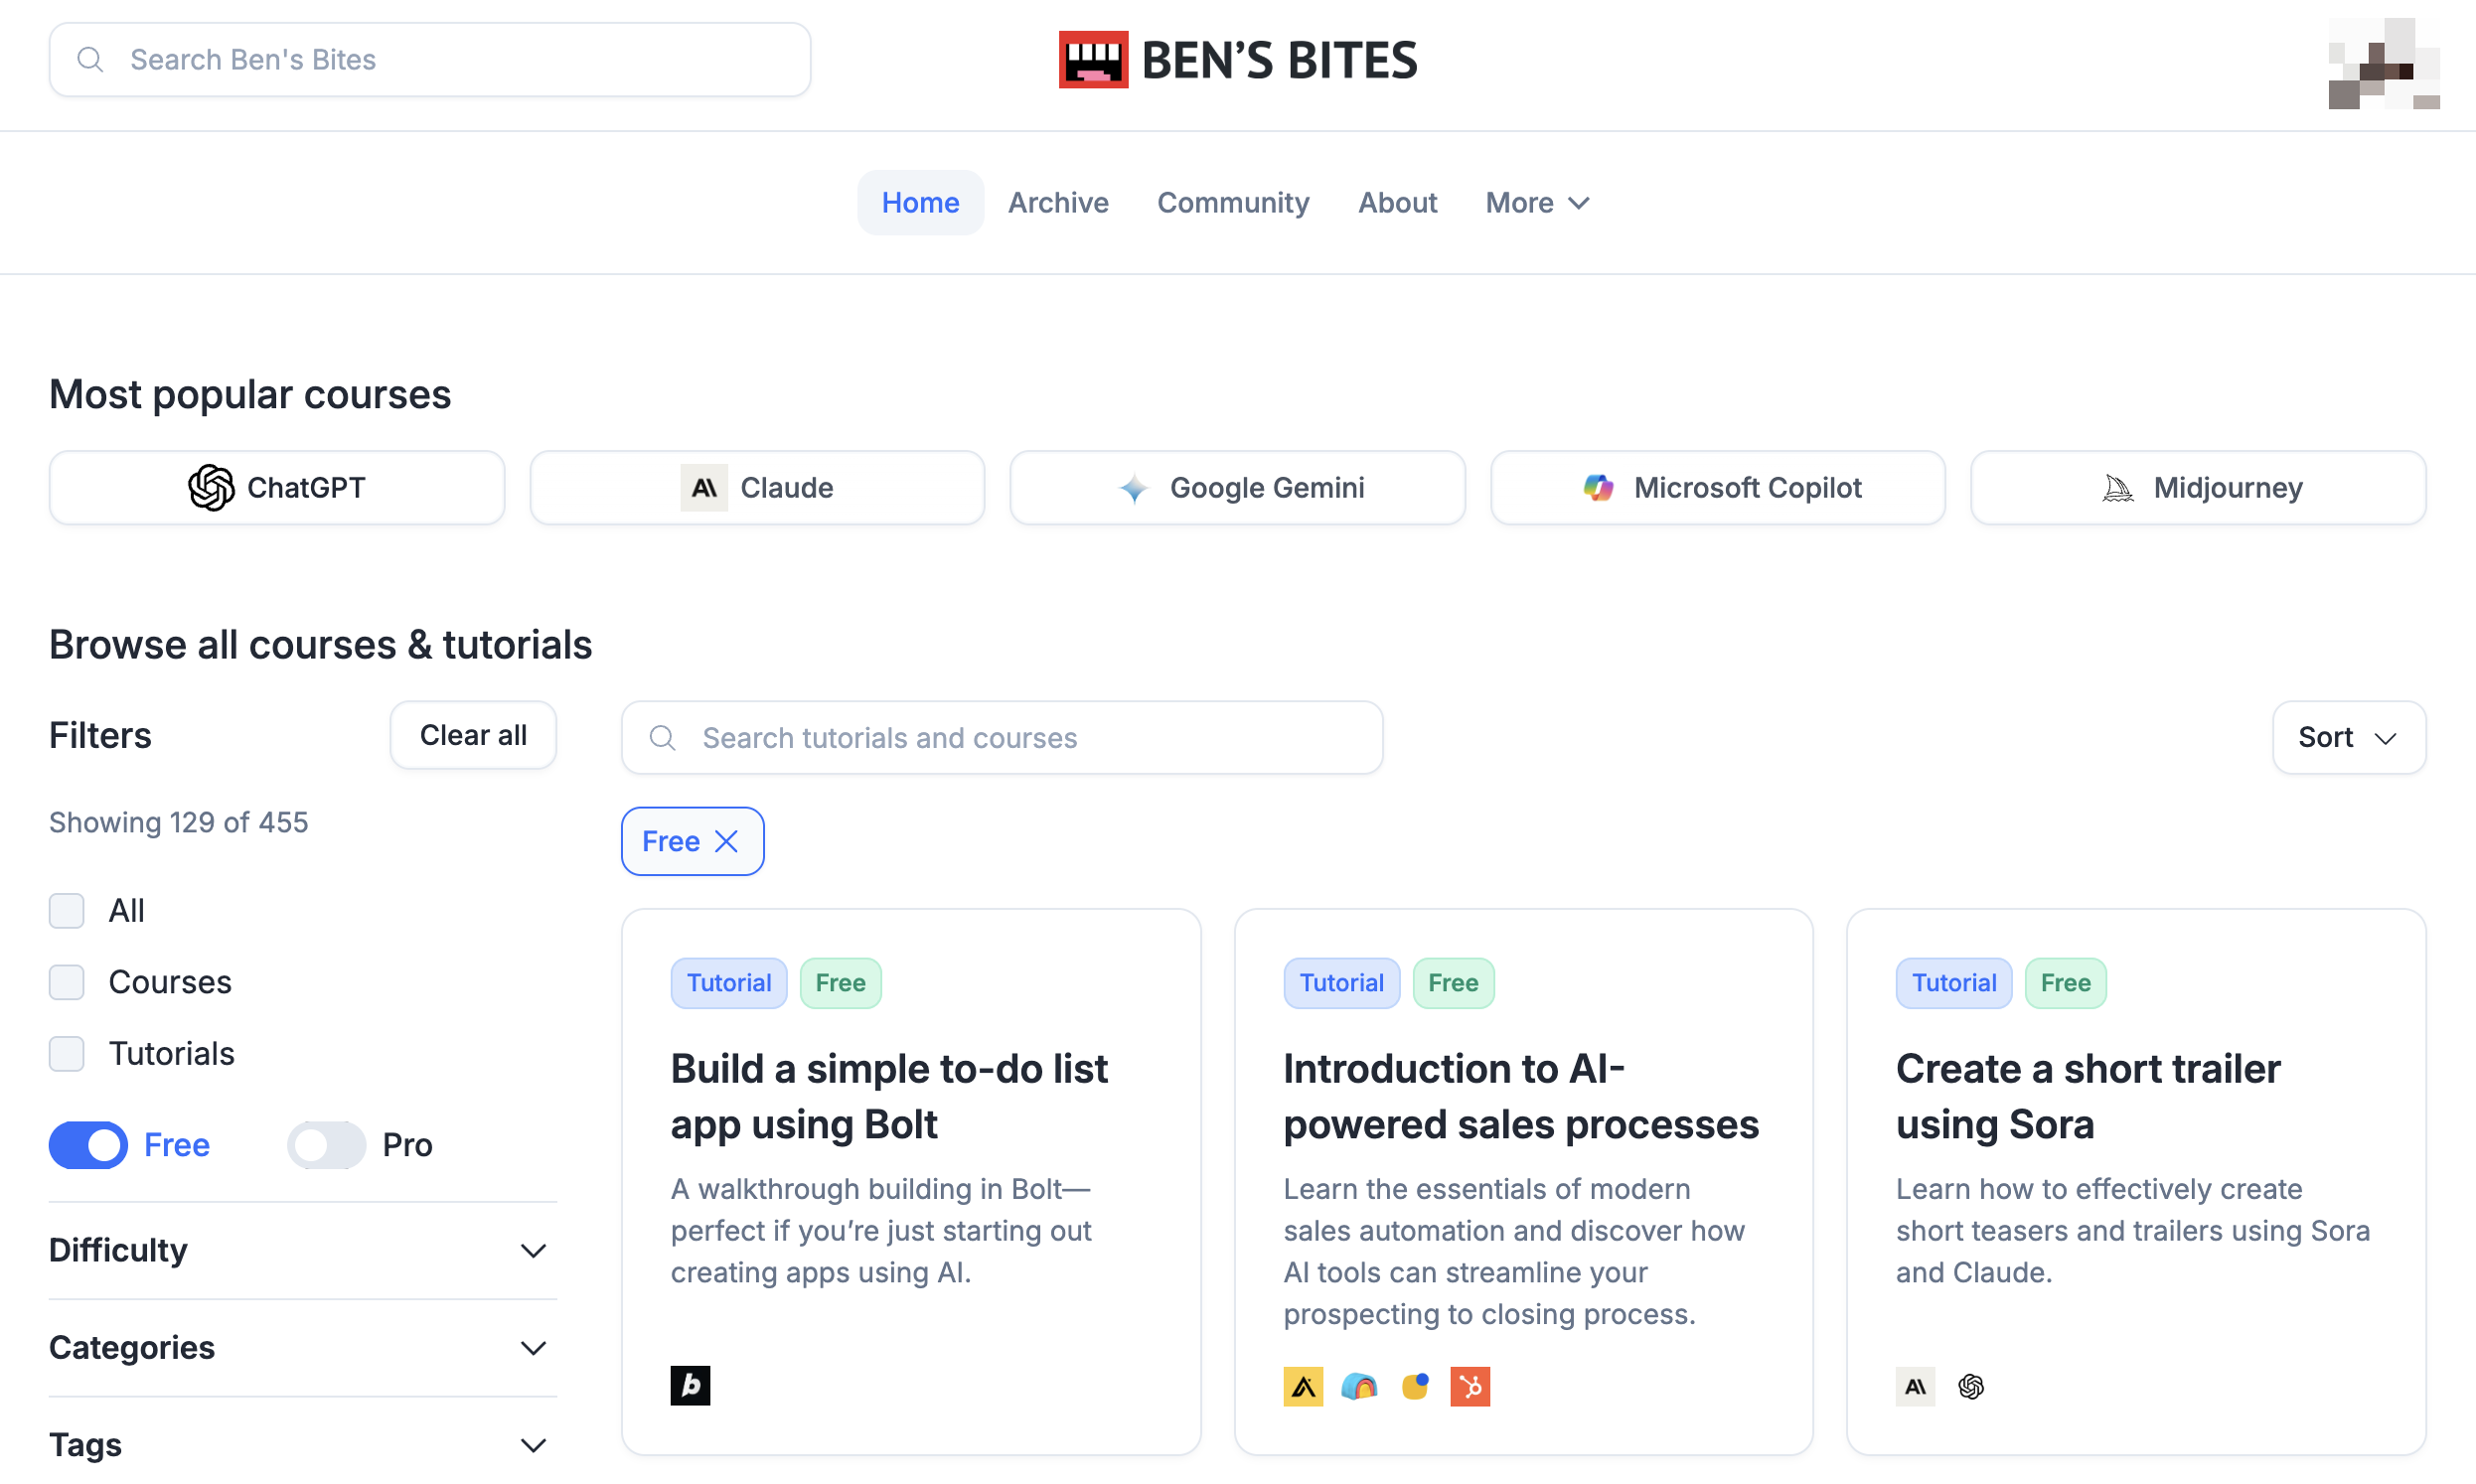
Task: Check the Courses filter checkbox
Action: click(67, 982)
